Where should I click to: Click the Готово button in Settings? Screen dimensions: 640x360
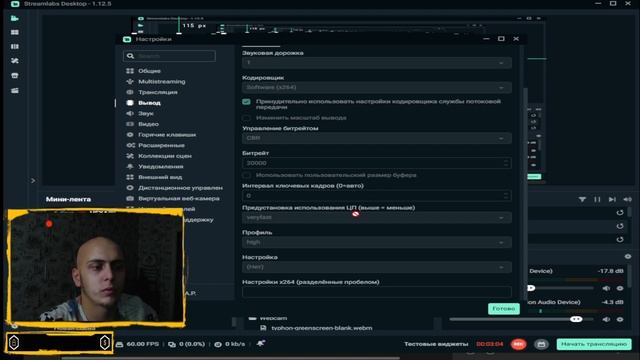[x=504, y=309]
